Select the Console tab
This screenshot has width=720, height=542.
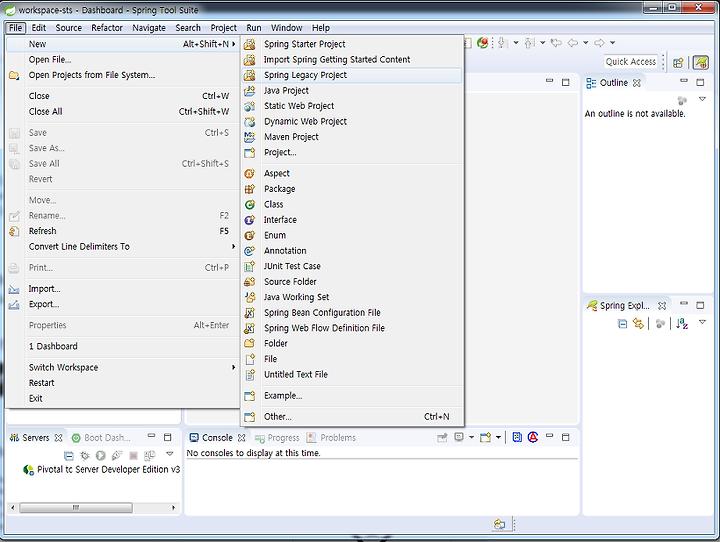218,438
